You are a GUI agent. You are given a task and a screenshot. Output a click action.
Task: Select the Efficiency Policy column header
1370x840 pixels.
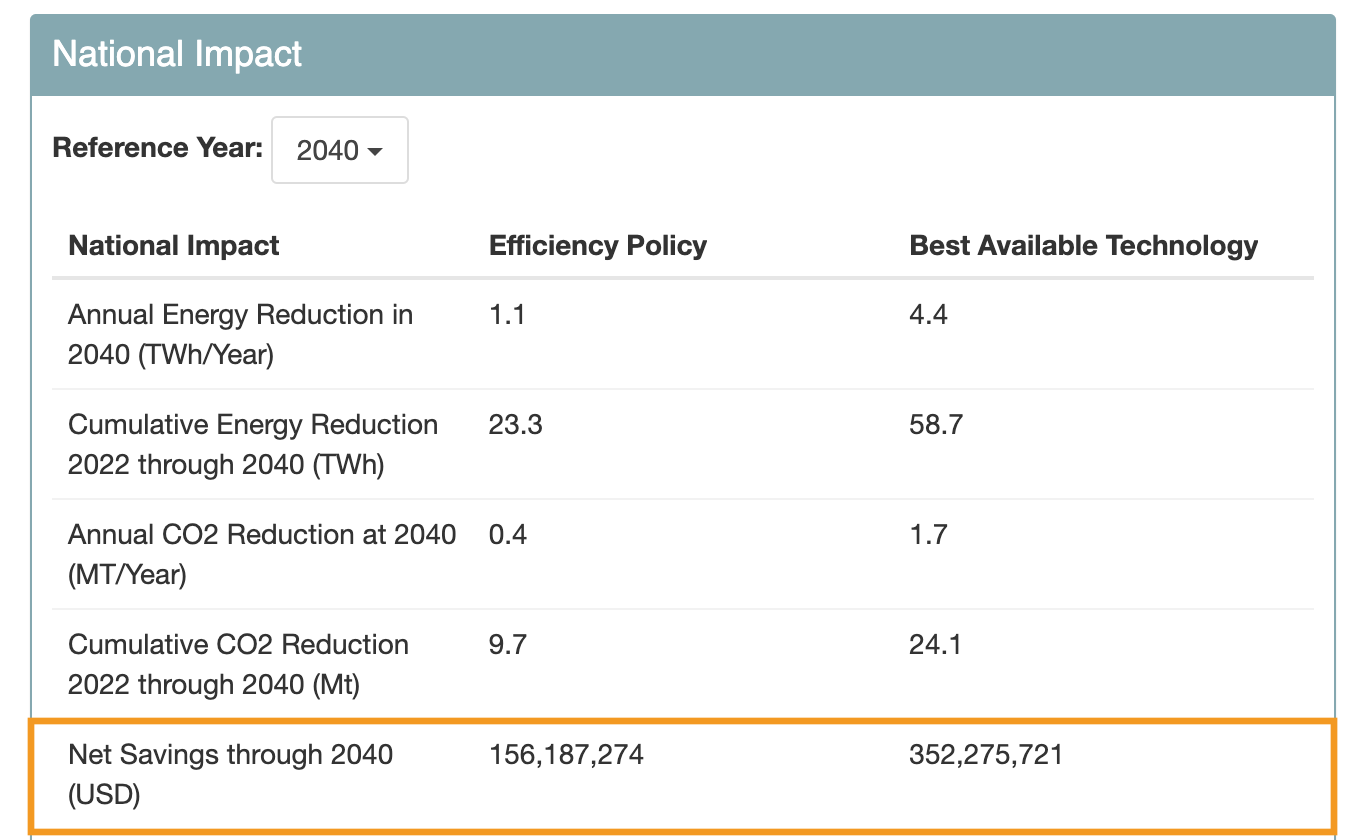[597, 246]
